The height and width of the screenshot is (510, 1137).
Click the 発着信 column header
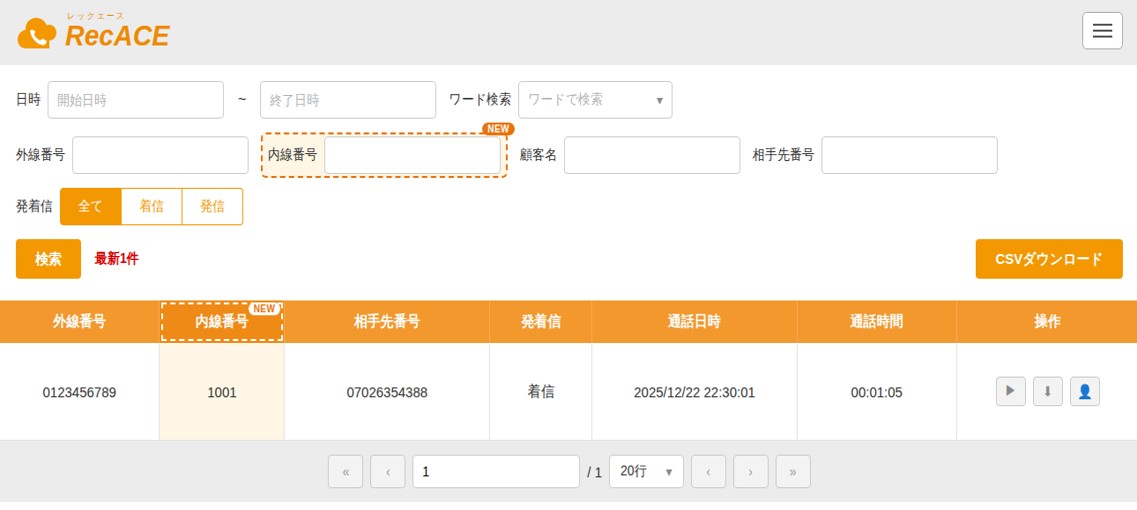click(x=540, y=322)
